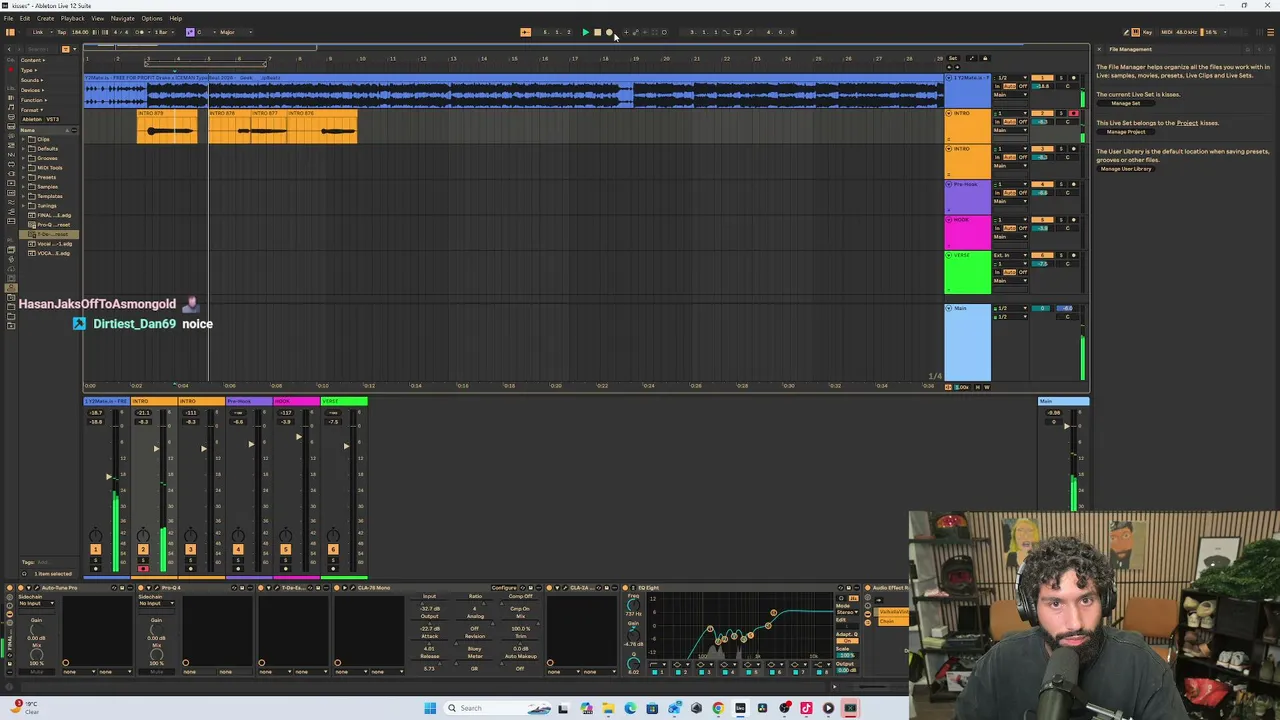
Task: Click the HOOK track volume fader in the mixer
Action: tap(298, 438)
